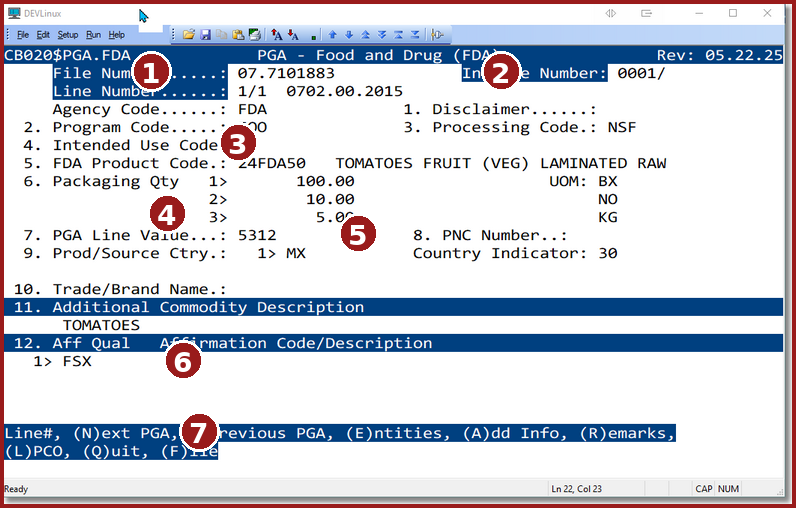Open the Run menu
The image size is (796, 508).
click(93, 34)
